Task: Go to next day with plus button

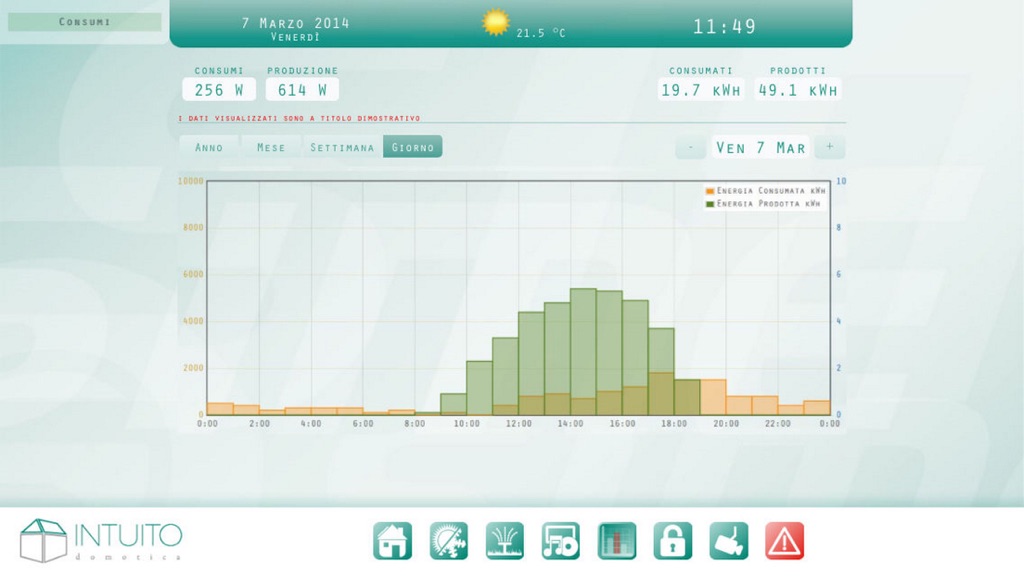Action: 829,147
